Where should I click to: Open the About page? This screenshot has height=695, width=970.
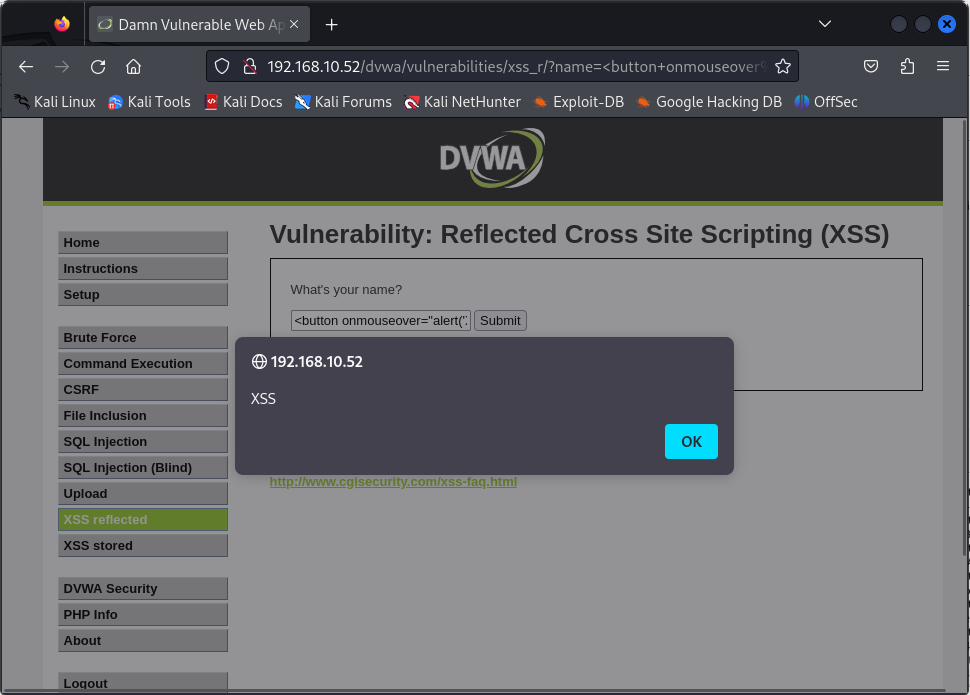tap(143, 641)
